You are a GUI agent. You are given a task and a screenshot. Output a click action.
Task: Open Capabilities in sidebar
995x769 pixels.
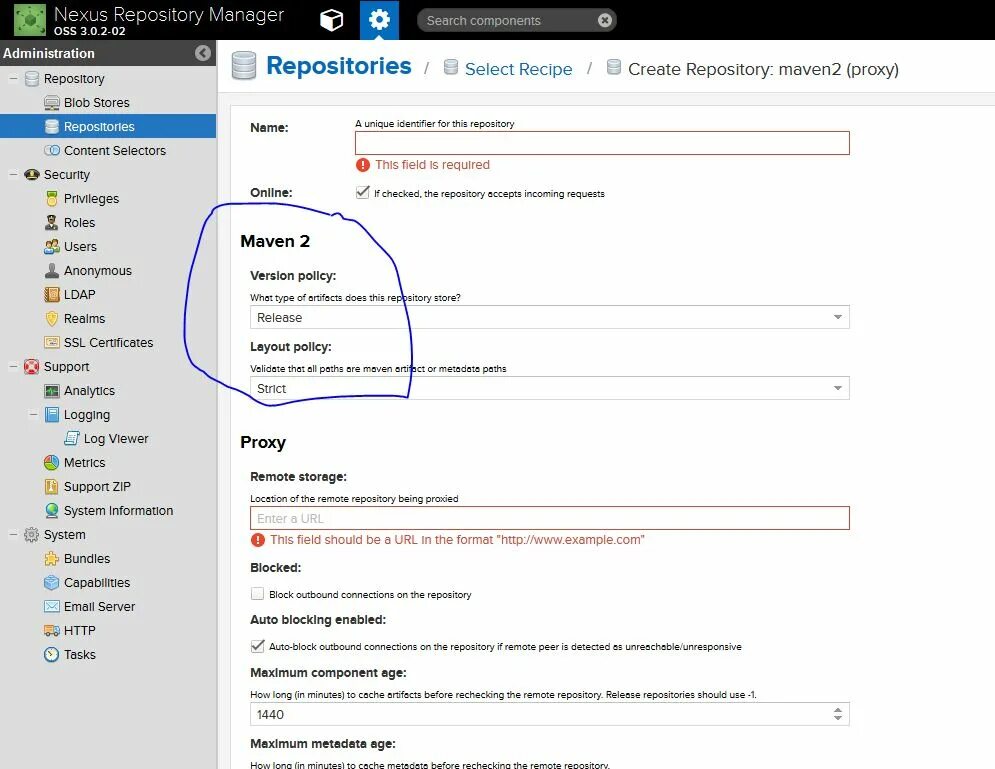click(97, 582)
